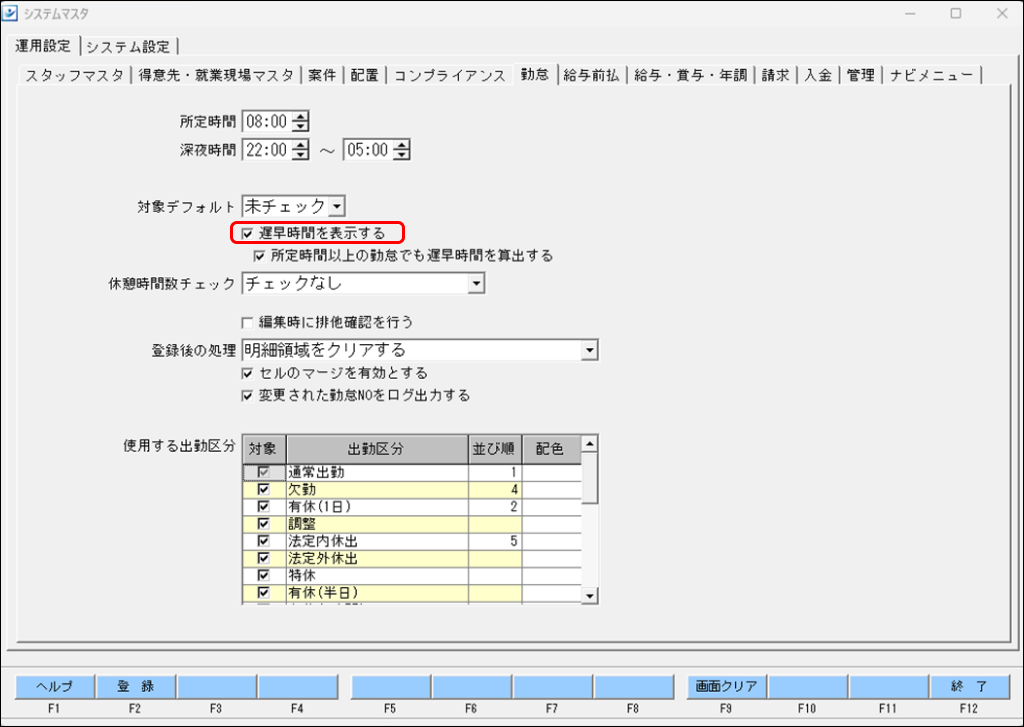Open the 管理 tab
Screen dimensions: 1024x727
[860, 75]
